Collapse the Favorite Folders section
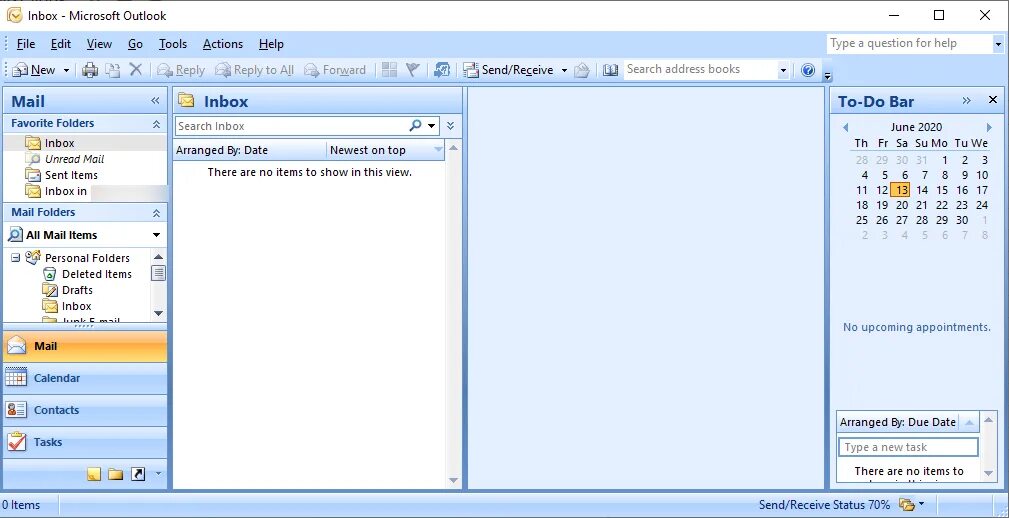This screenshot has width=1009, height=518. [x=156, y=124]
